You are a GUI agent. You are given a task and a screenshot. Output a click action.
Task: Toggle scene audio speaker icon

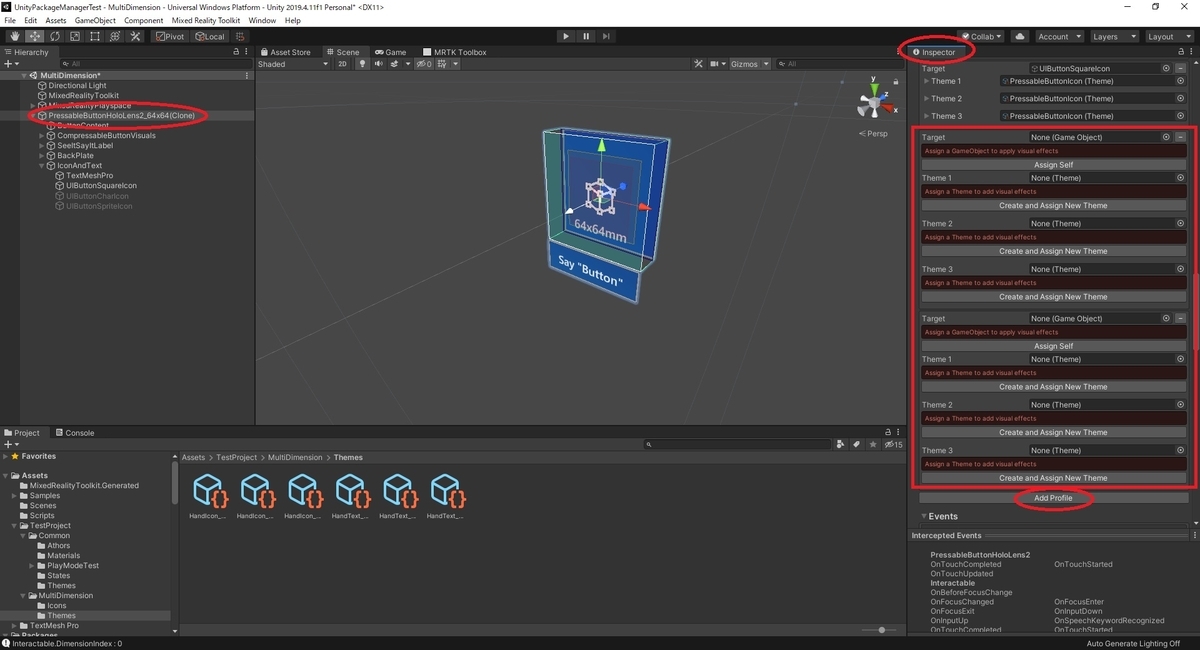379,64
